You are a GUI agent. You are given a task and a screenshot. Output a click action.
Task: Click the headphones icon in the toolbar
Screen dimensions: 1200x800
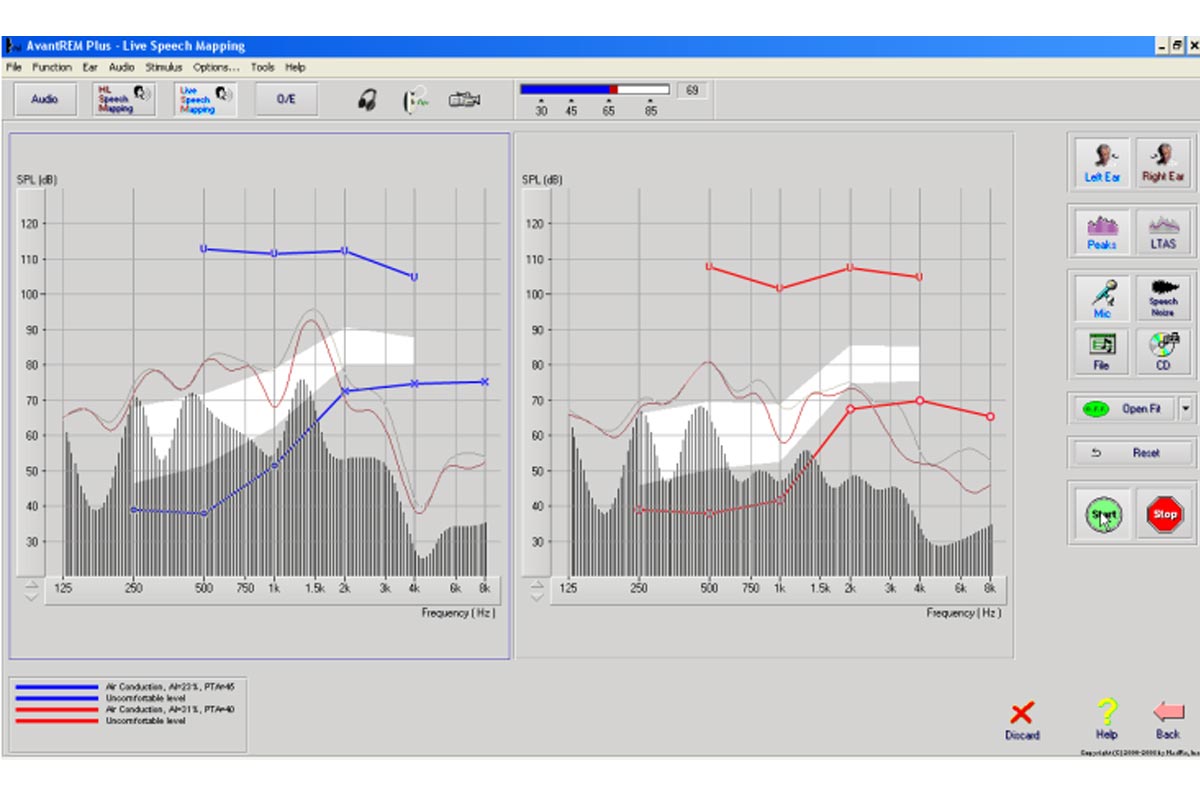coord(368,100)
